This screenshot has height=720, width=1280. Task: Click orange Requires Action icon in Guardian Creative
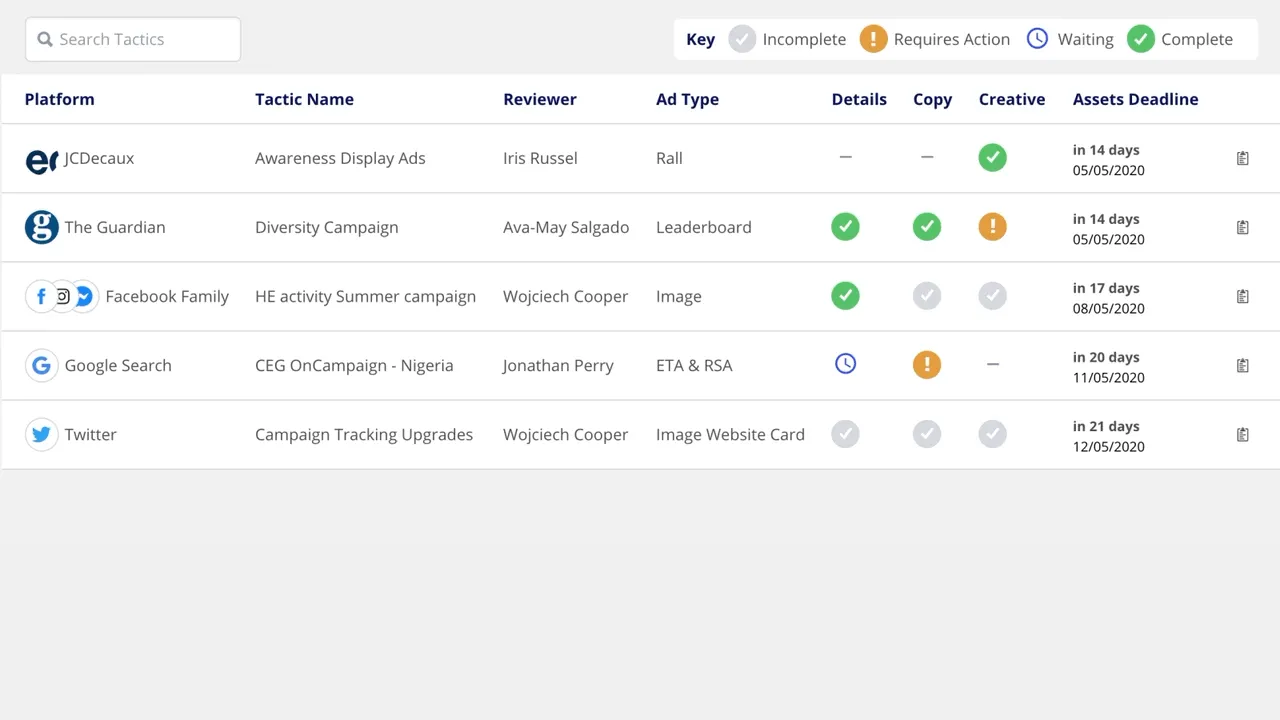pyautogui.click(x=992, y=227)
